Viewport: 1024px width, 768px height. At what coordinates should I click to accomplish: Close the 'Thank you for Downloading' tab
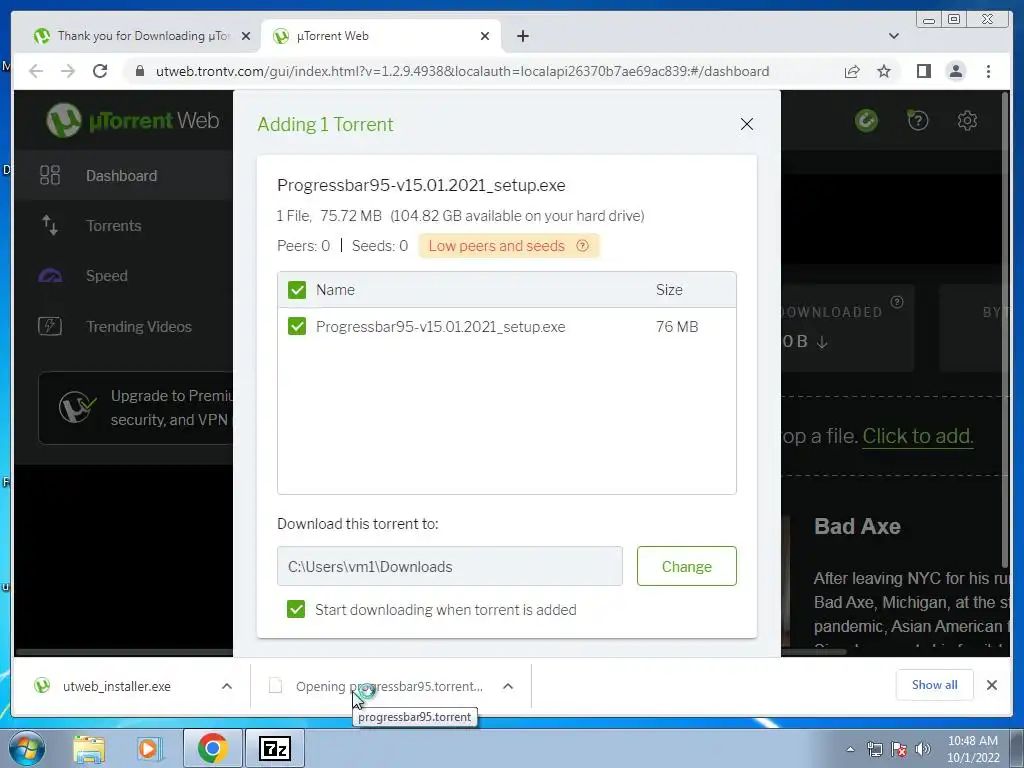pos(246,36)
